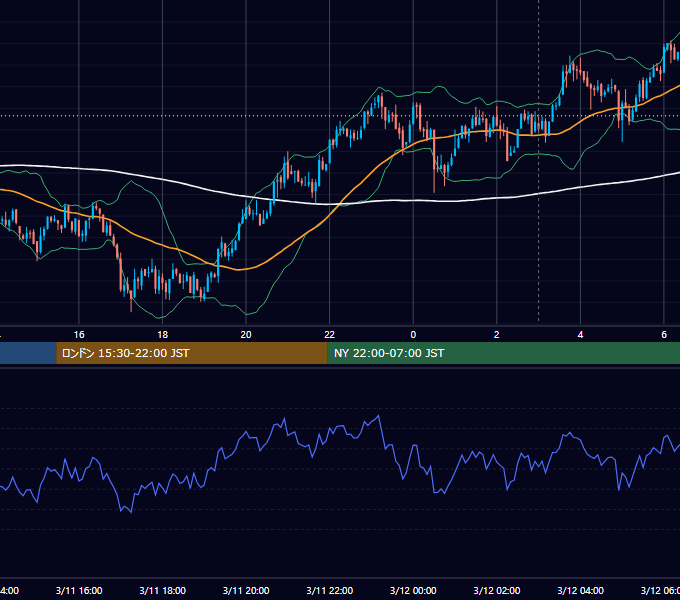The height and width of the screenshot is (600, 680).
Task: Click the '0' hour label on chart axis
Action: (413, 335)
